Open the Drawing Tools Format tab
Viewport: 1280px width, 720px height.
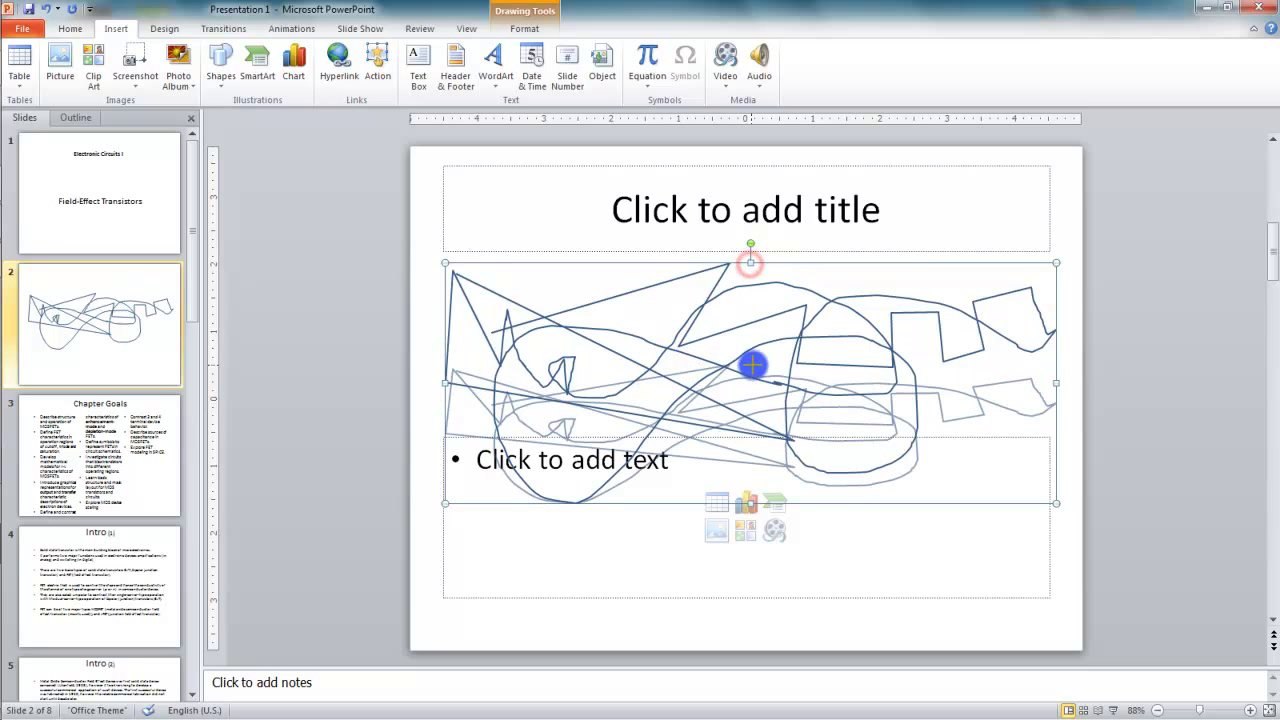coord(524,29)
